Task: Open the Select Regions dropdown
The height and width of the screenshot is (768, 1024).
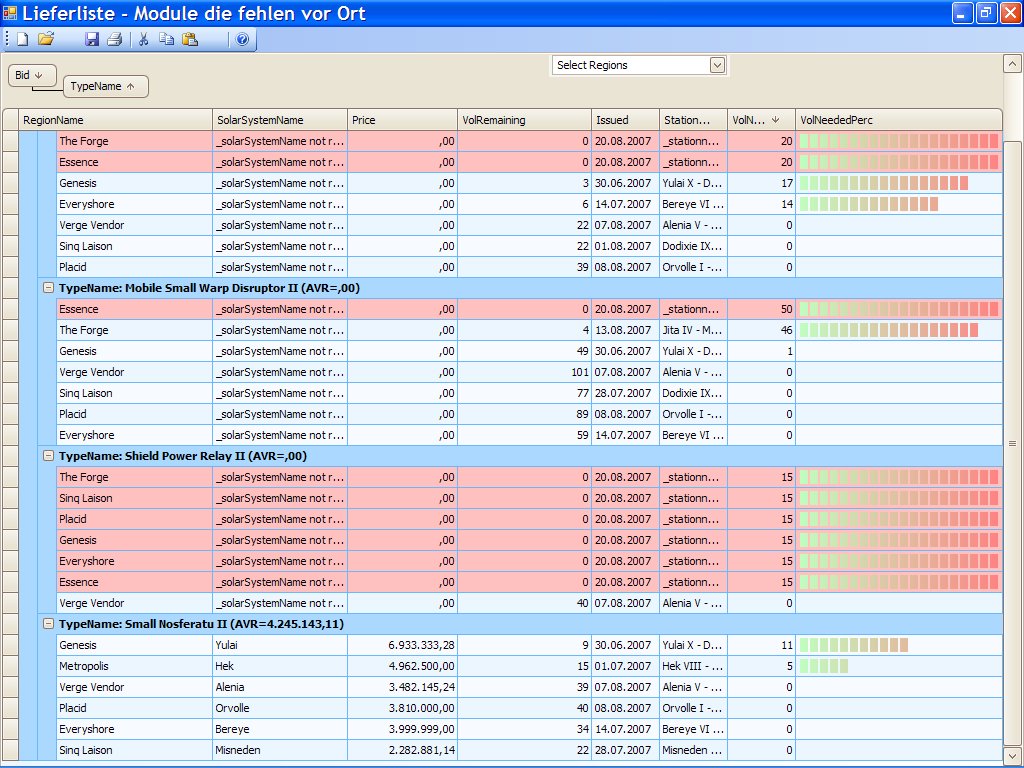Action: coord(716,65)
